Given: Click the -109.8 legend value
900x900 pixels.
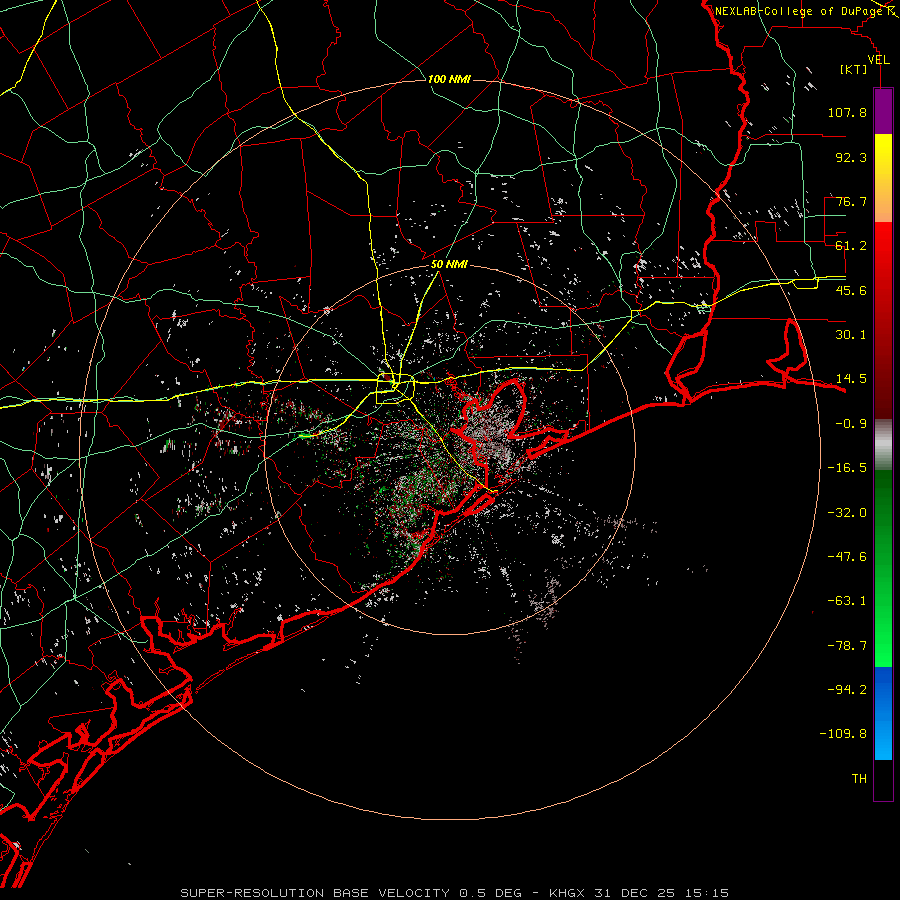Looking at the screenshot, I should point(843,734).
